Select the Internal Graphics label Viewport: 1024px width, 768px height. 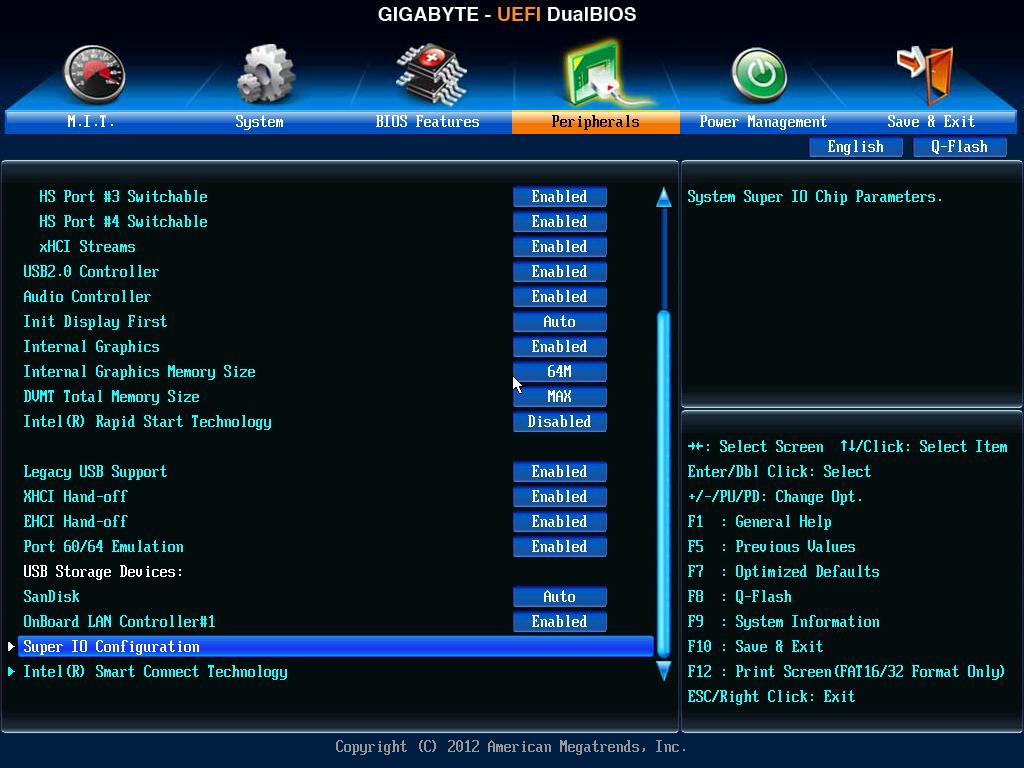tap(91, 347)
